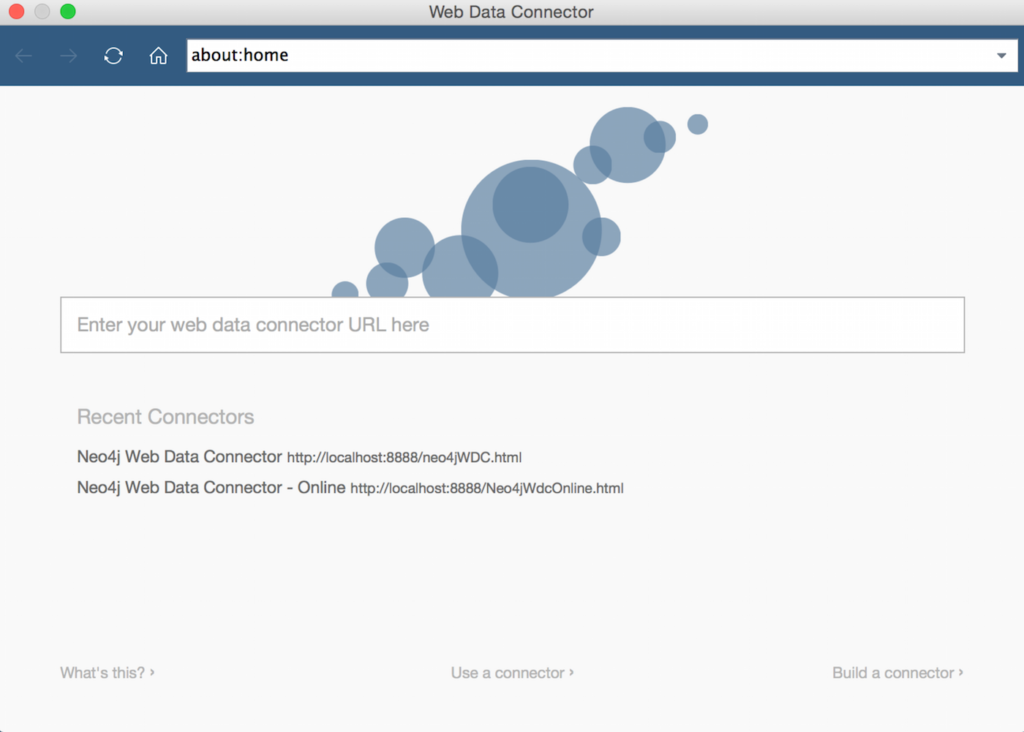Click the "What's this?" link
The image size is (1024, 732).
pos(102,673)
